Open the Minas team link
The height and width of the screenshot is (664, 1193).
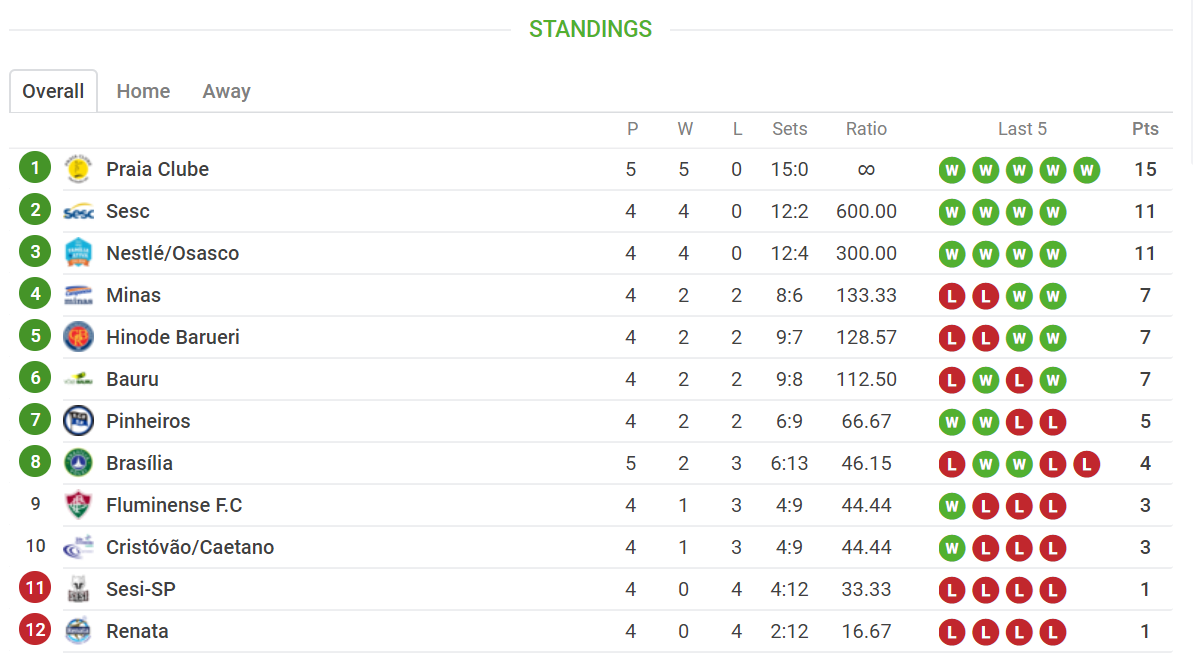coord(133,295)
